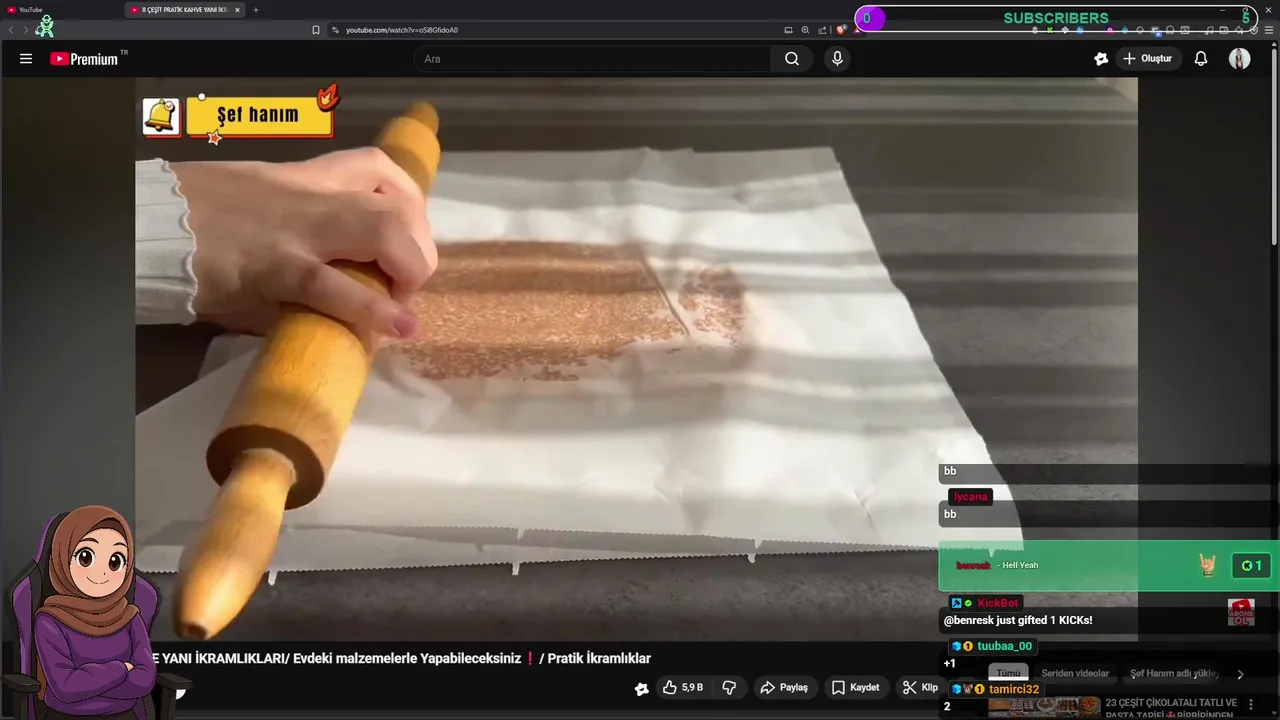This screenshot has height=720, width=1280.
Task: Click the tuubaa_00 username in chat overlay
Action: point(1004,646)
